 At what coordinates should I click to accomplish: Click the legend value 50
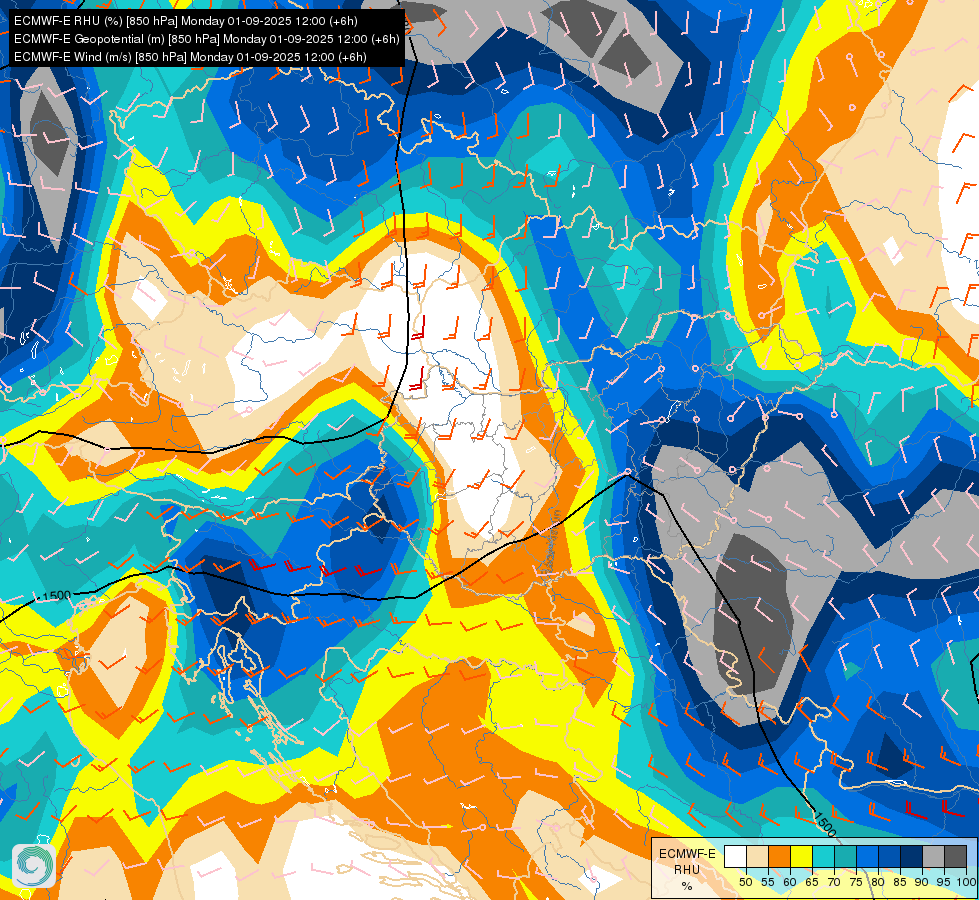point(745,882)
